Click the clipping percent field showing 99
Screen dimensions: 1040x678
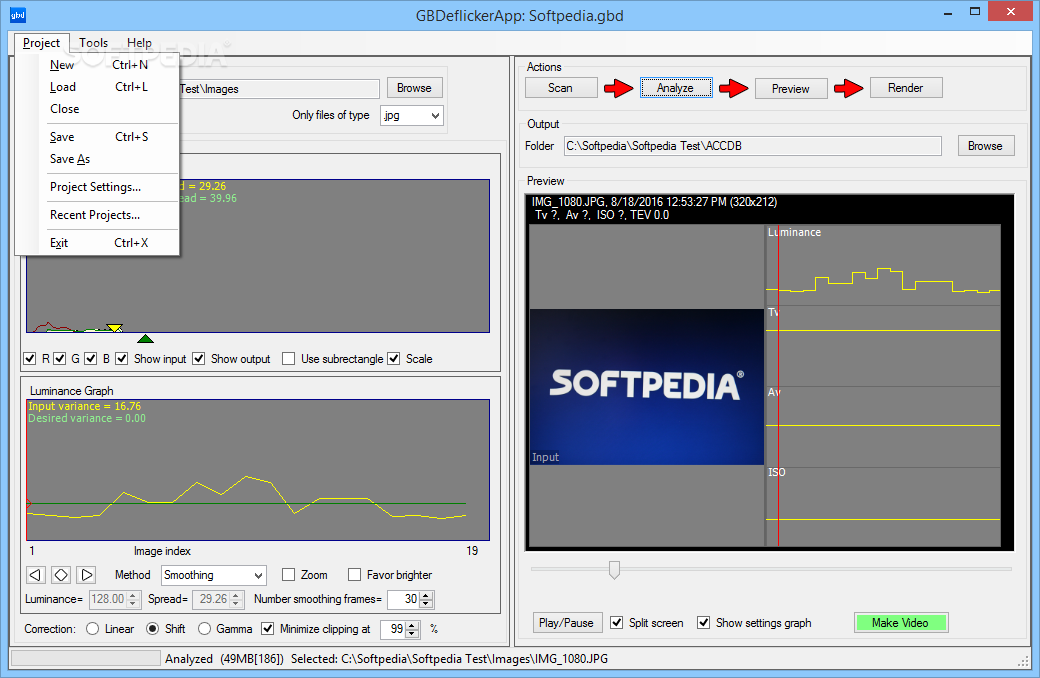394,628
